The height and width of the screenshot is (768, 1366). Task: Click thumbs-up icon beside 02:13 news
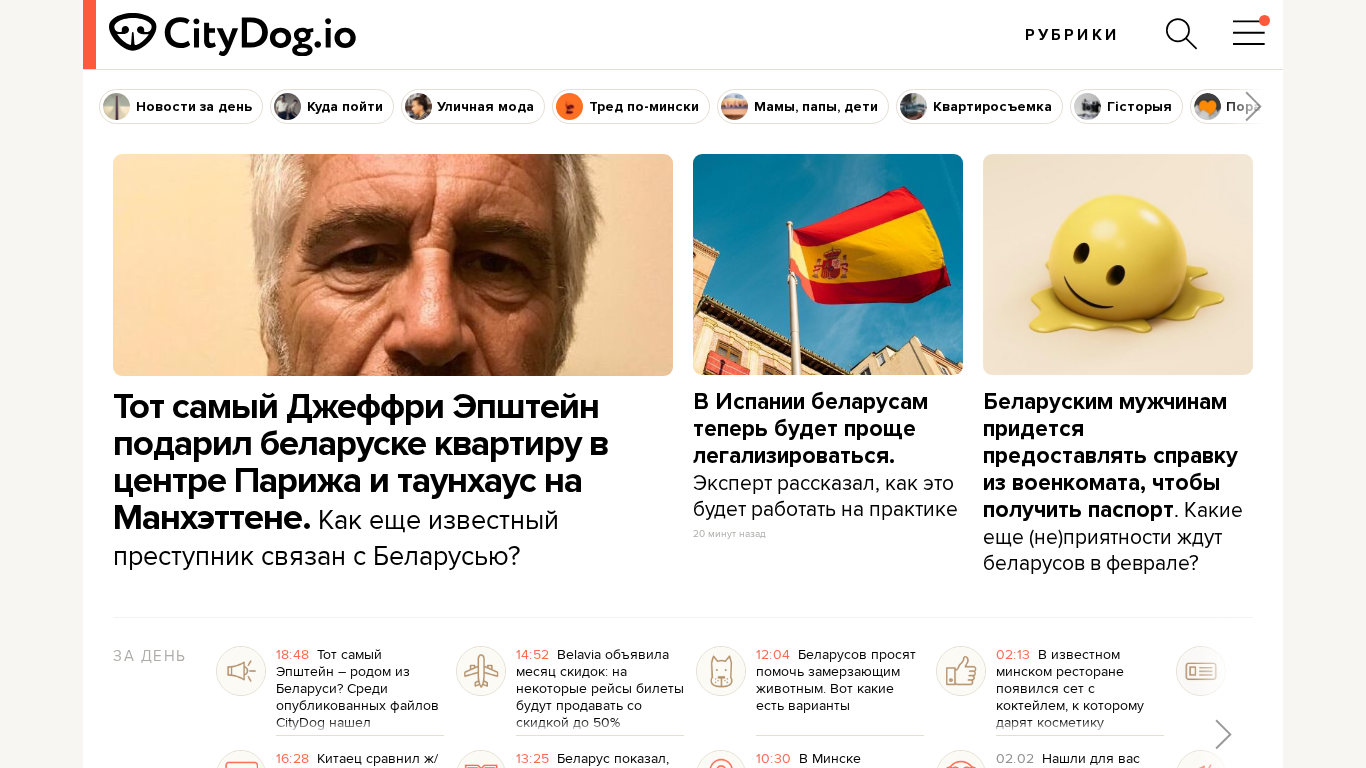point(961,671)
